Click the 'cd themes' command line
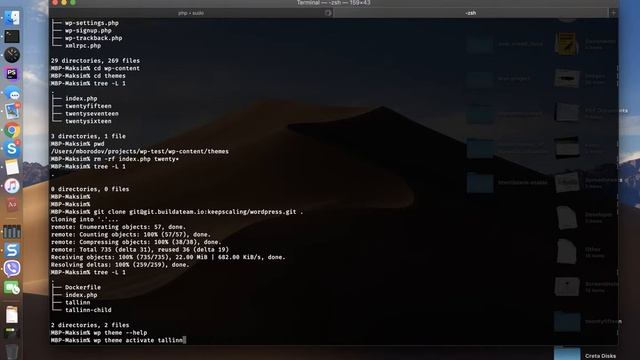Viewport: 640px width, 360px height. 88,76
